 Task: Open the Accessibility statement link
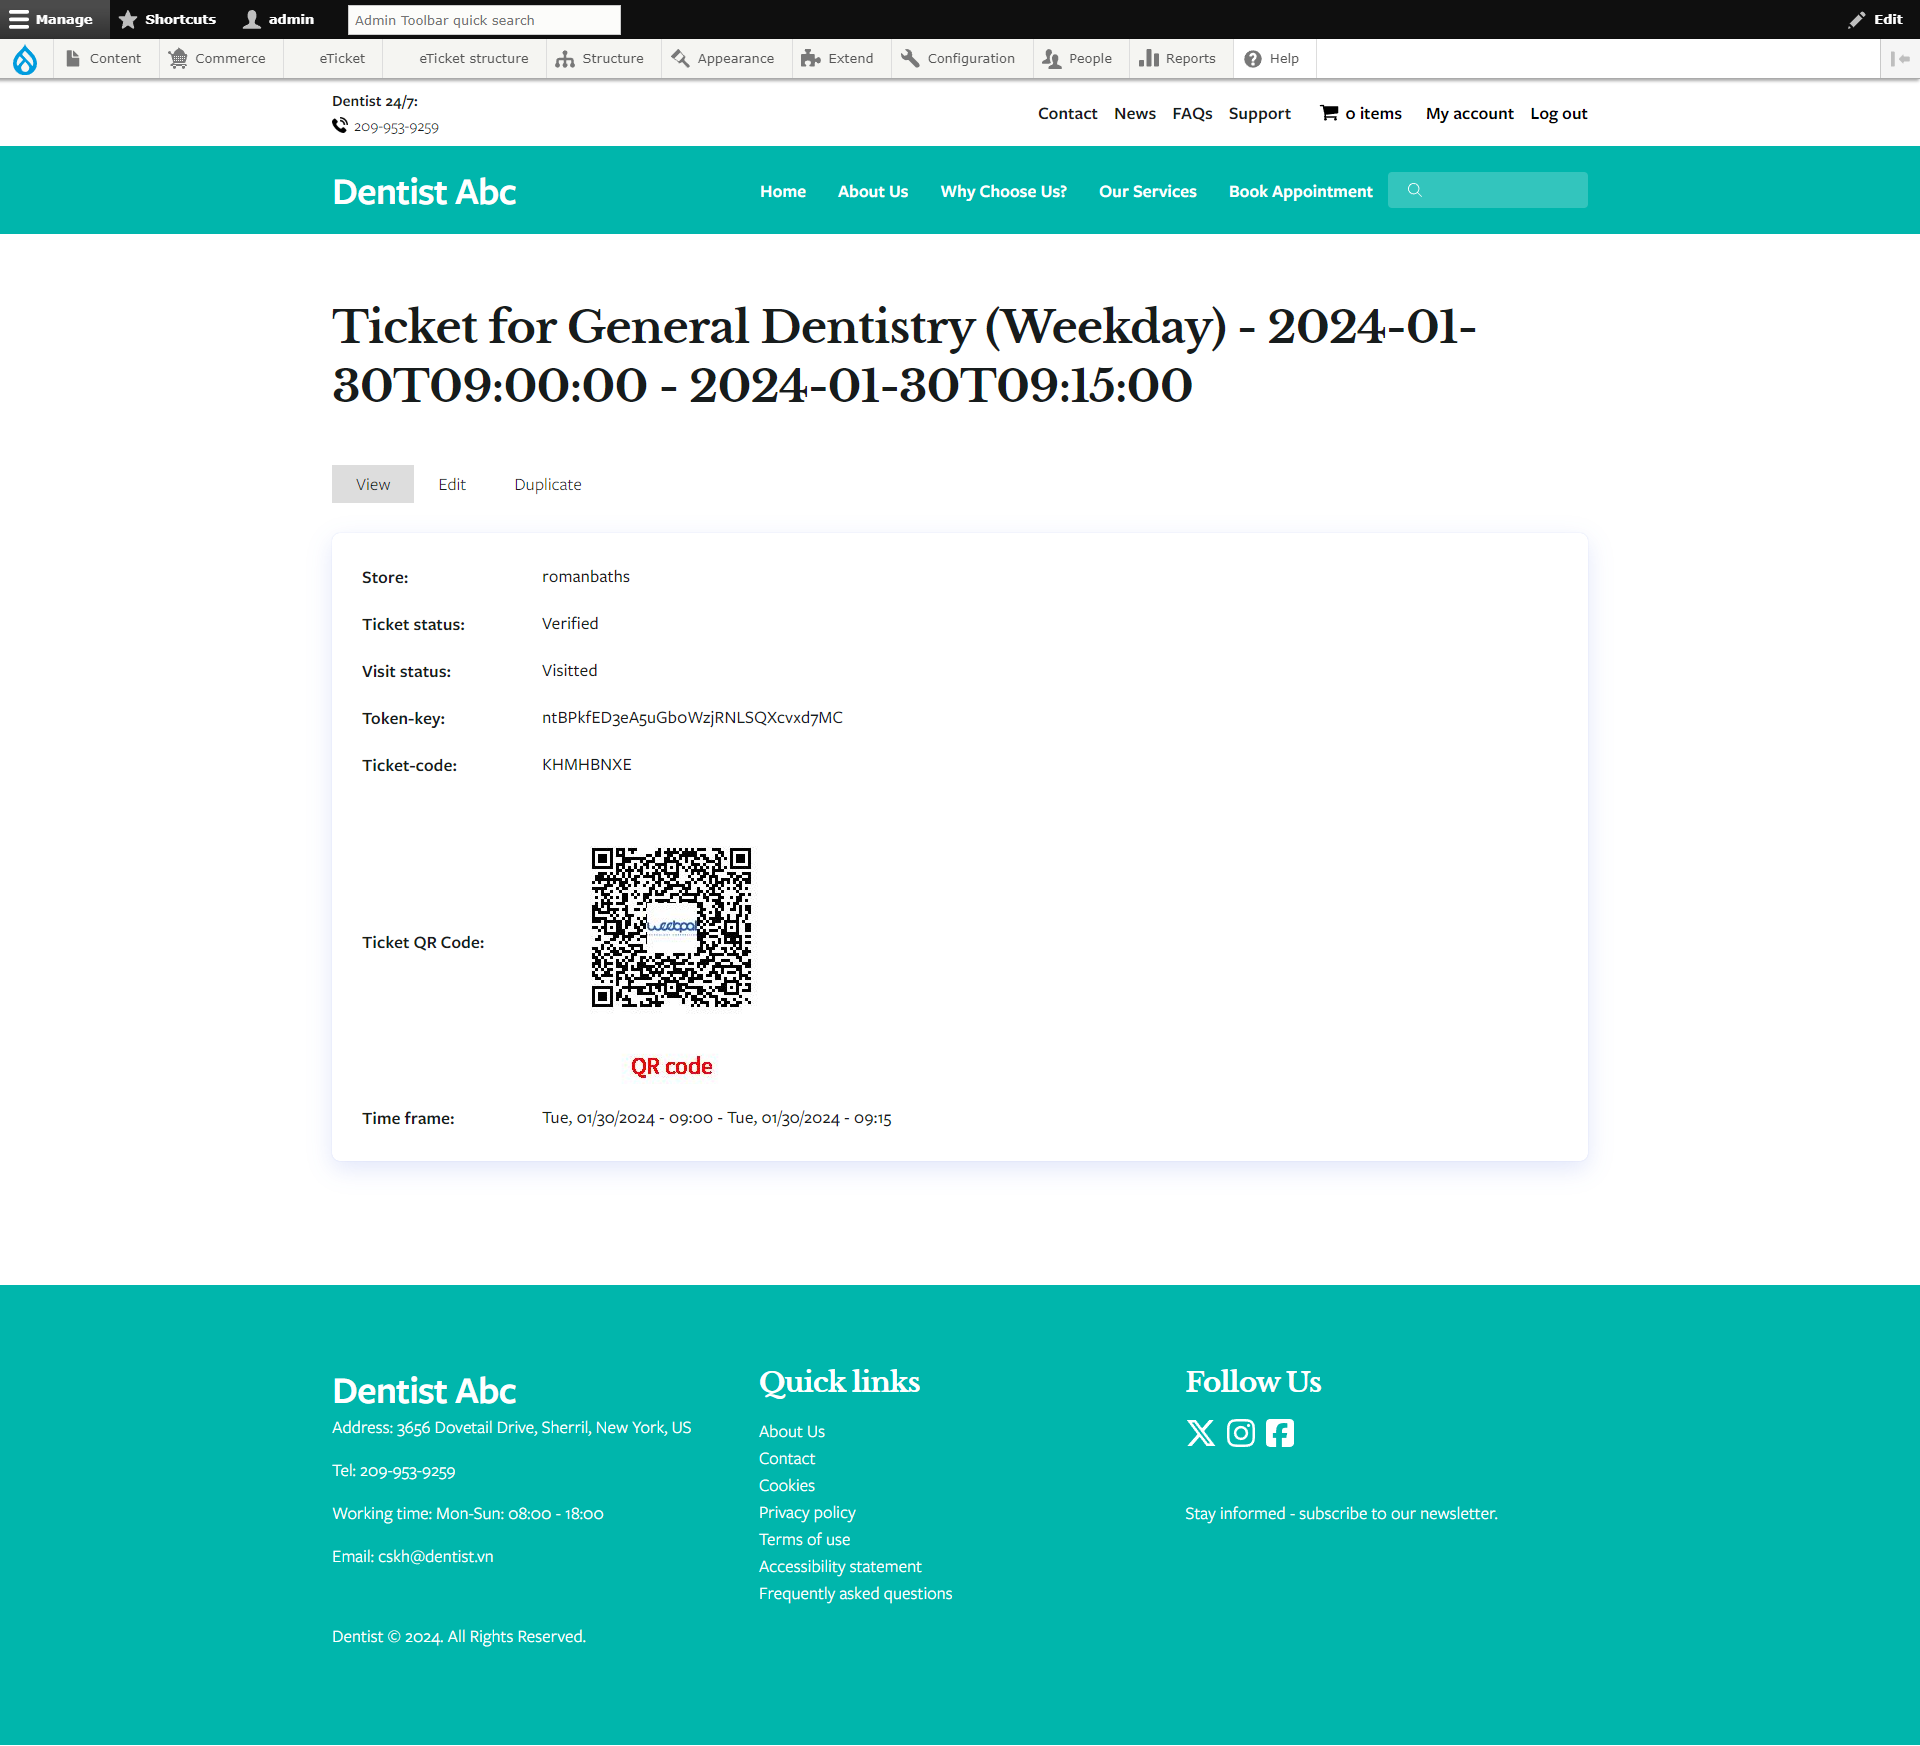(840, 1566)
